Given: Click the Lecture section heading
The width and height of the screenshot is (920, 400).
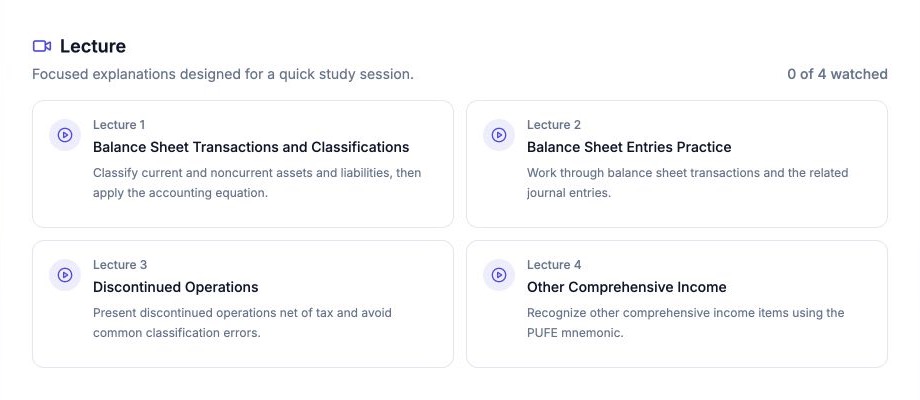Looking at the screenshot, I should coord(93,46).
